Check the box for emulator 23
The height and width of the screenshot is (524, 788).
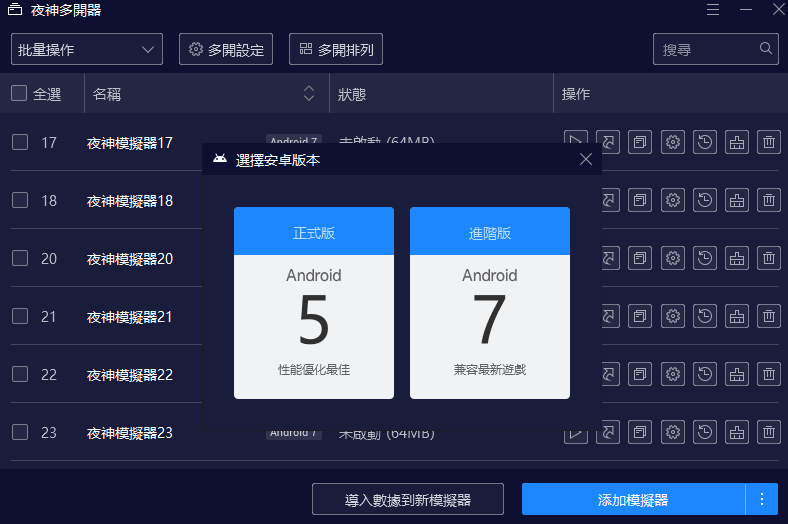pos(20,432)
